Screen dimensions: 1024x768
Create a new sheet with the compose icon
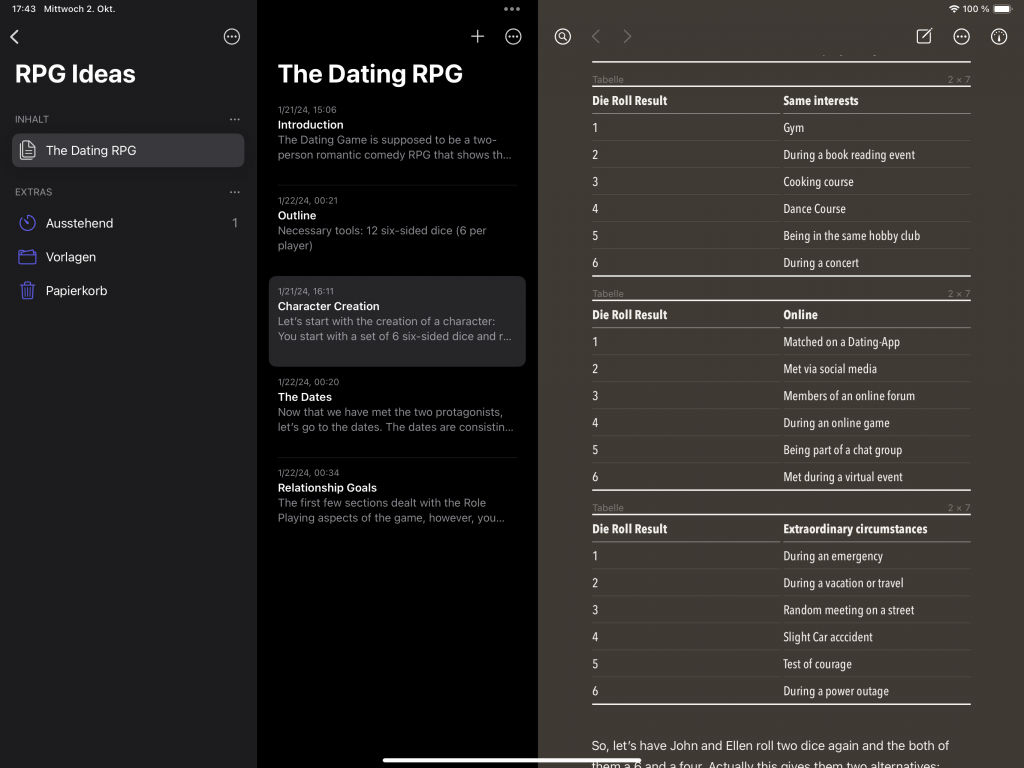coord(924,37)
